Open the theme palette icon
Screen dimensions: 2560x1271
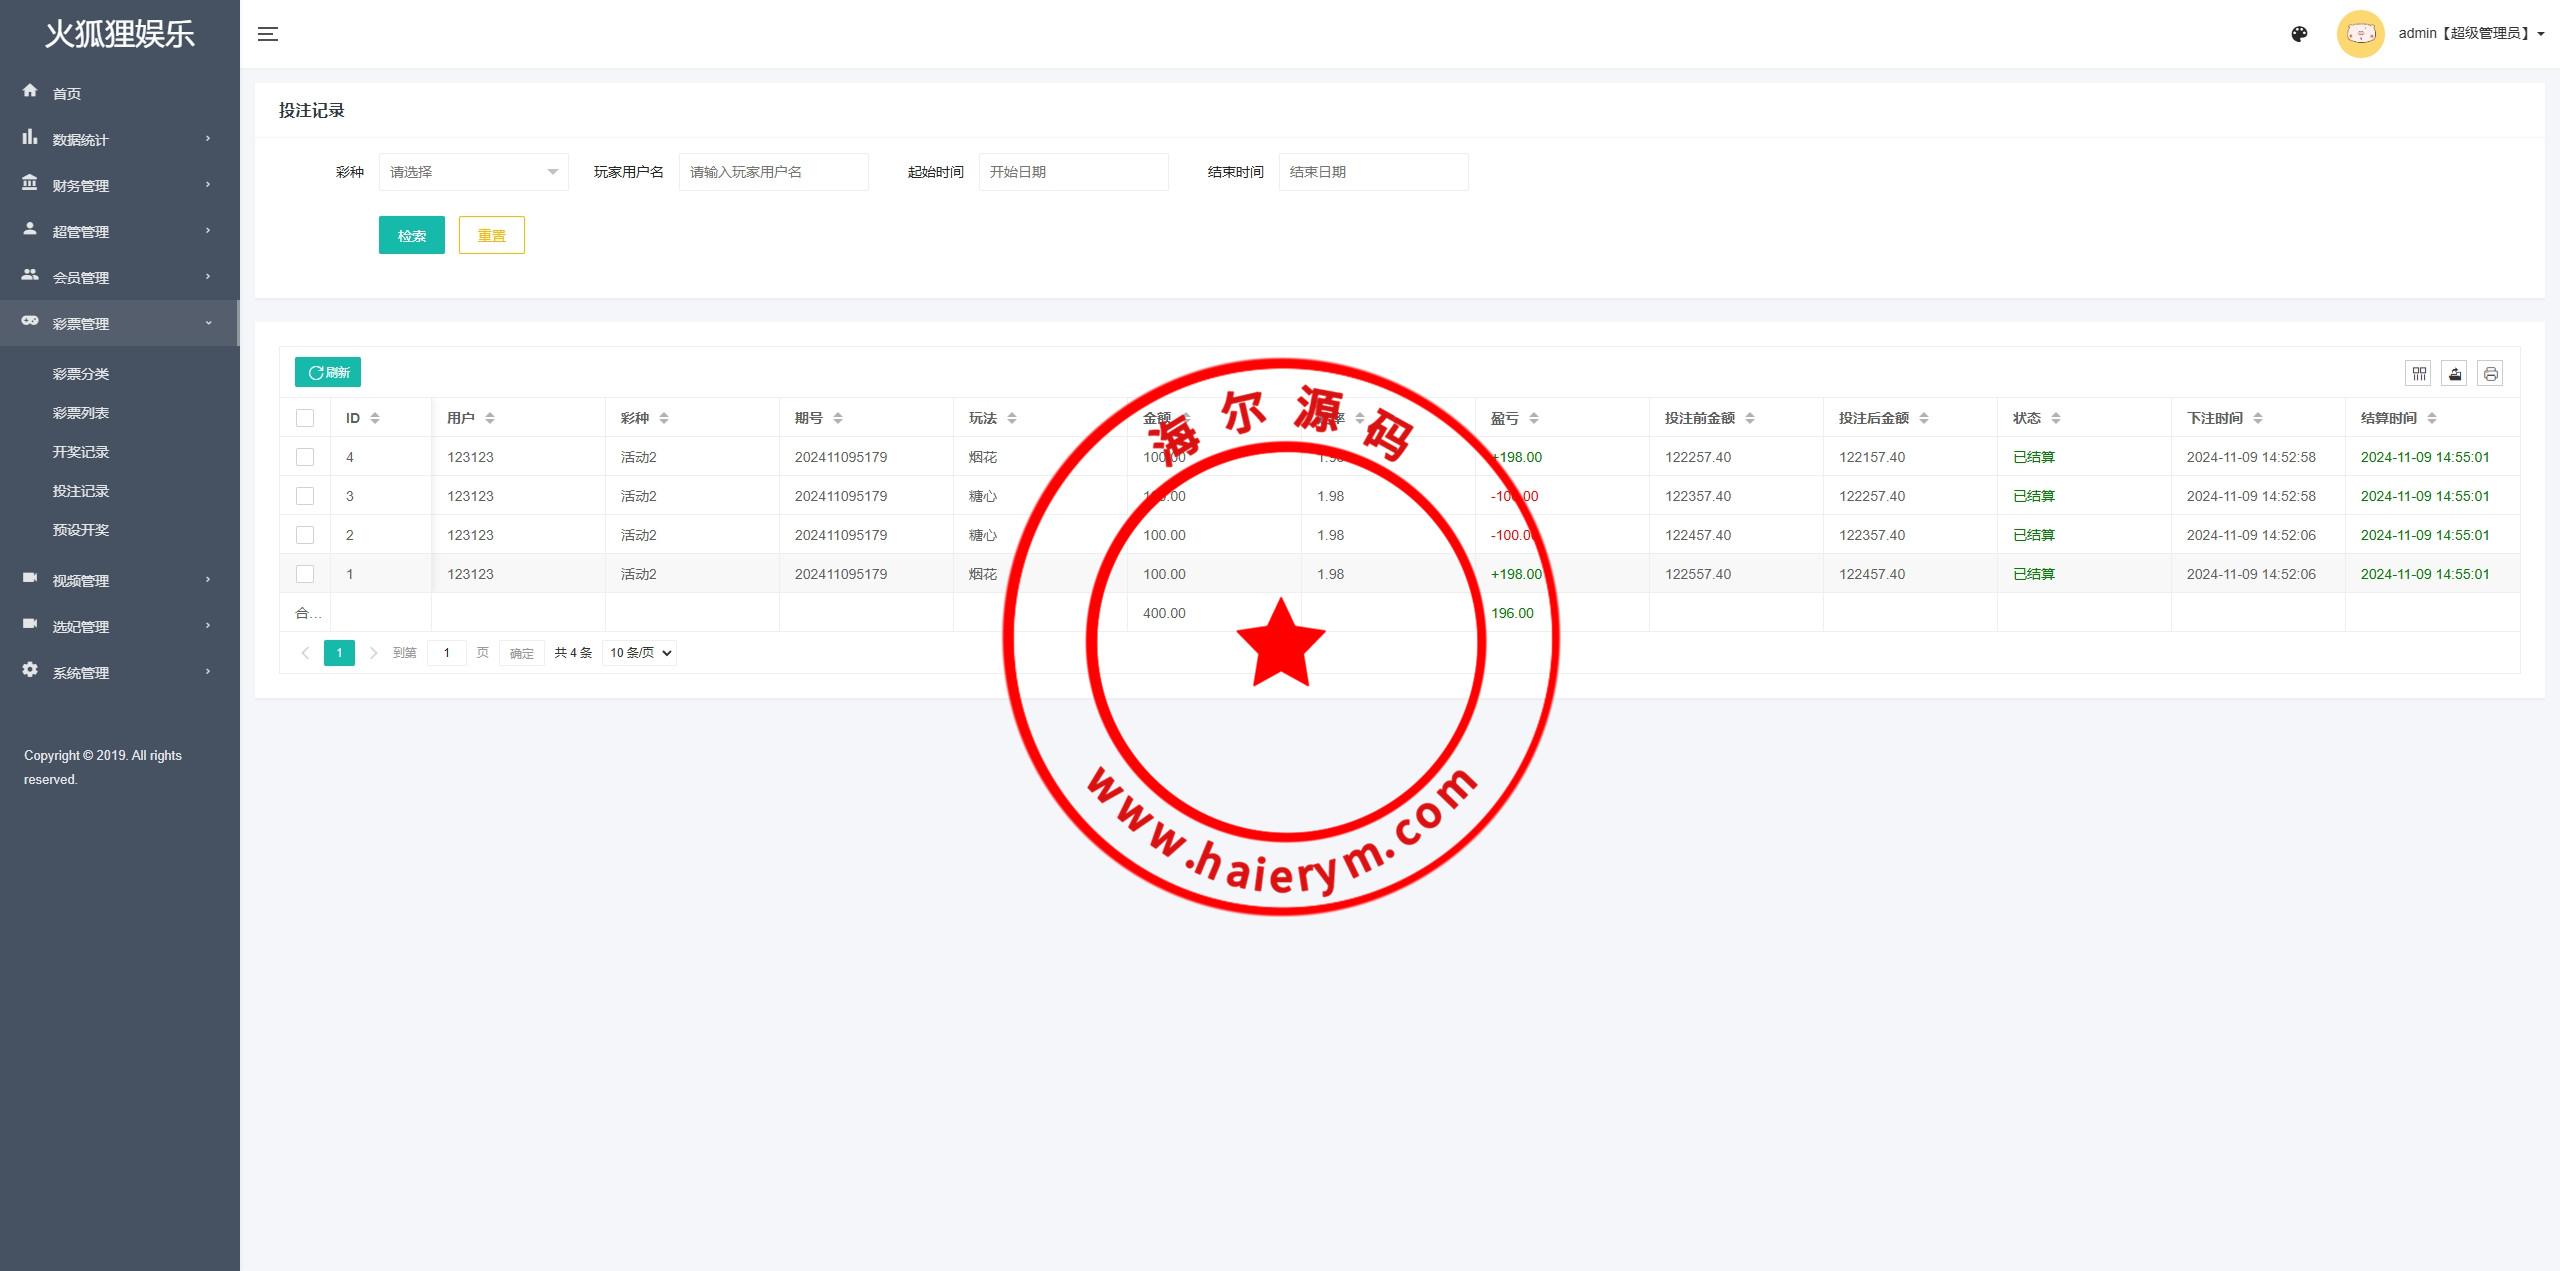click(x=2299, y=34)
